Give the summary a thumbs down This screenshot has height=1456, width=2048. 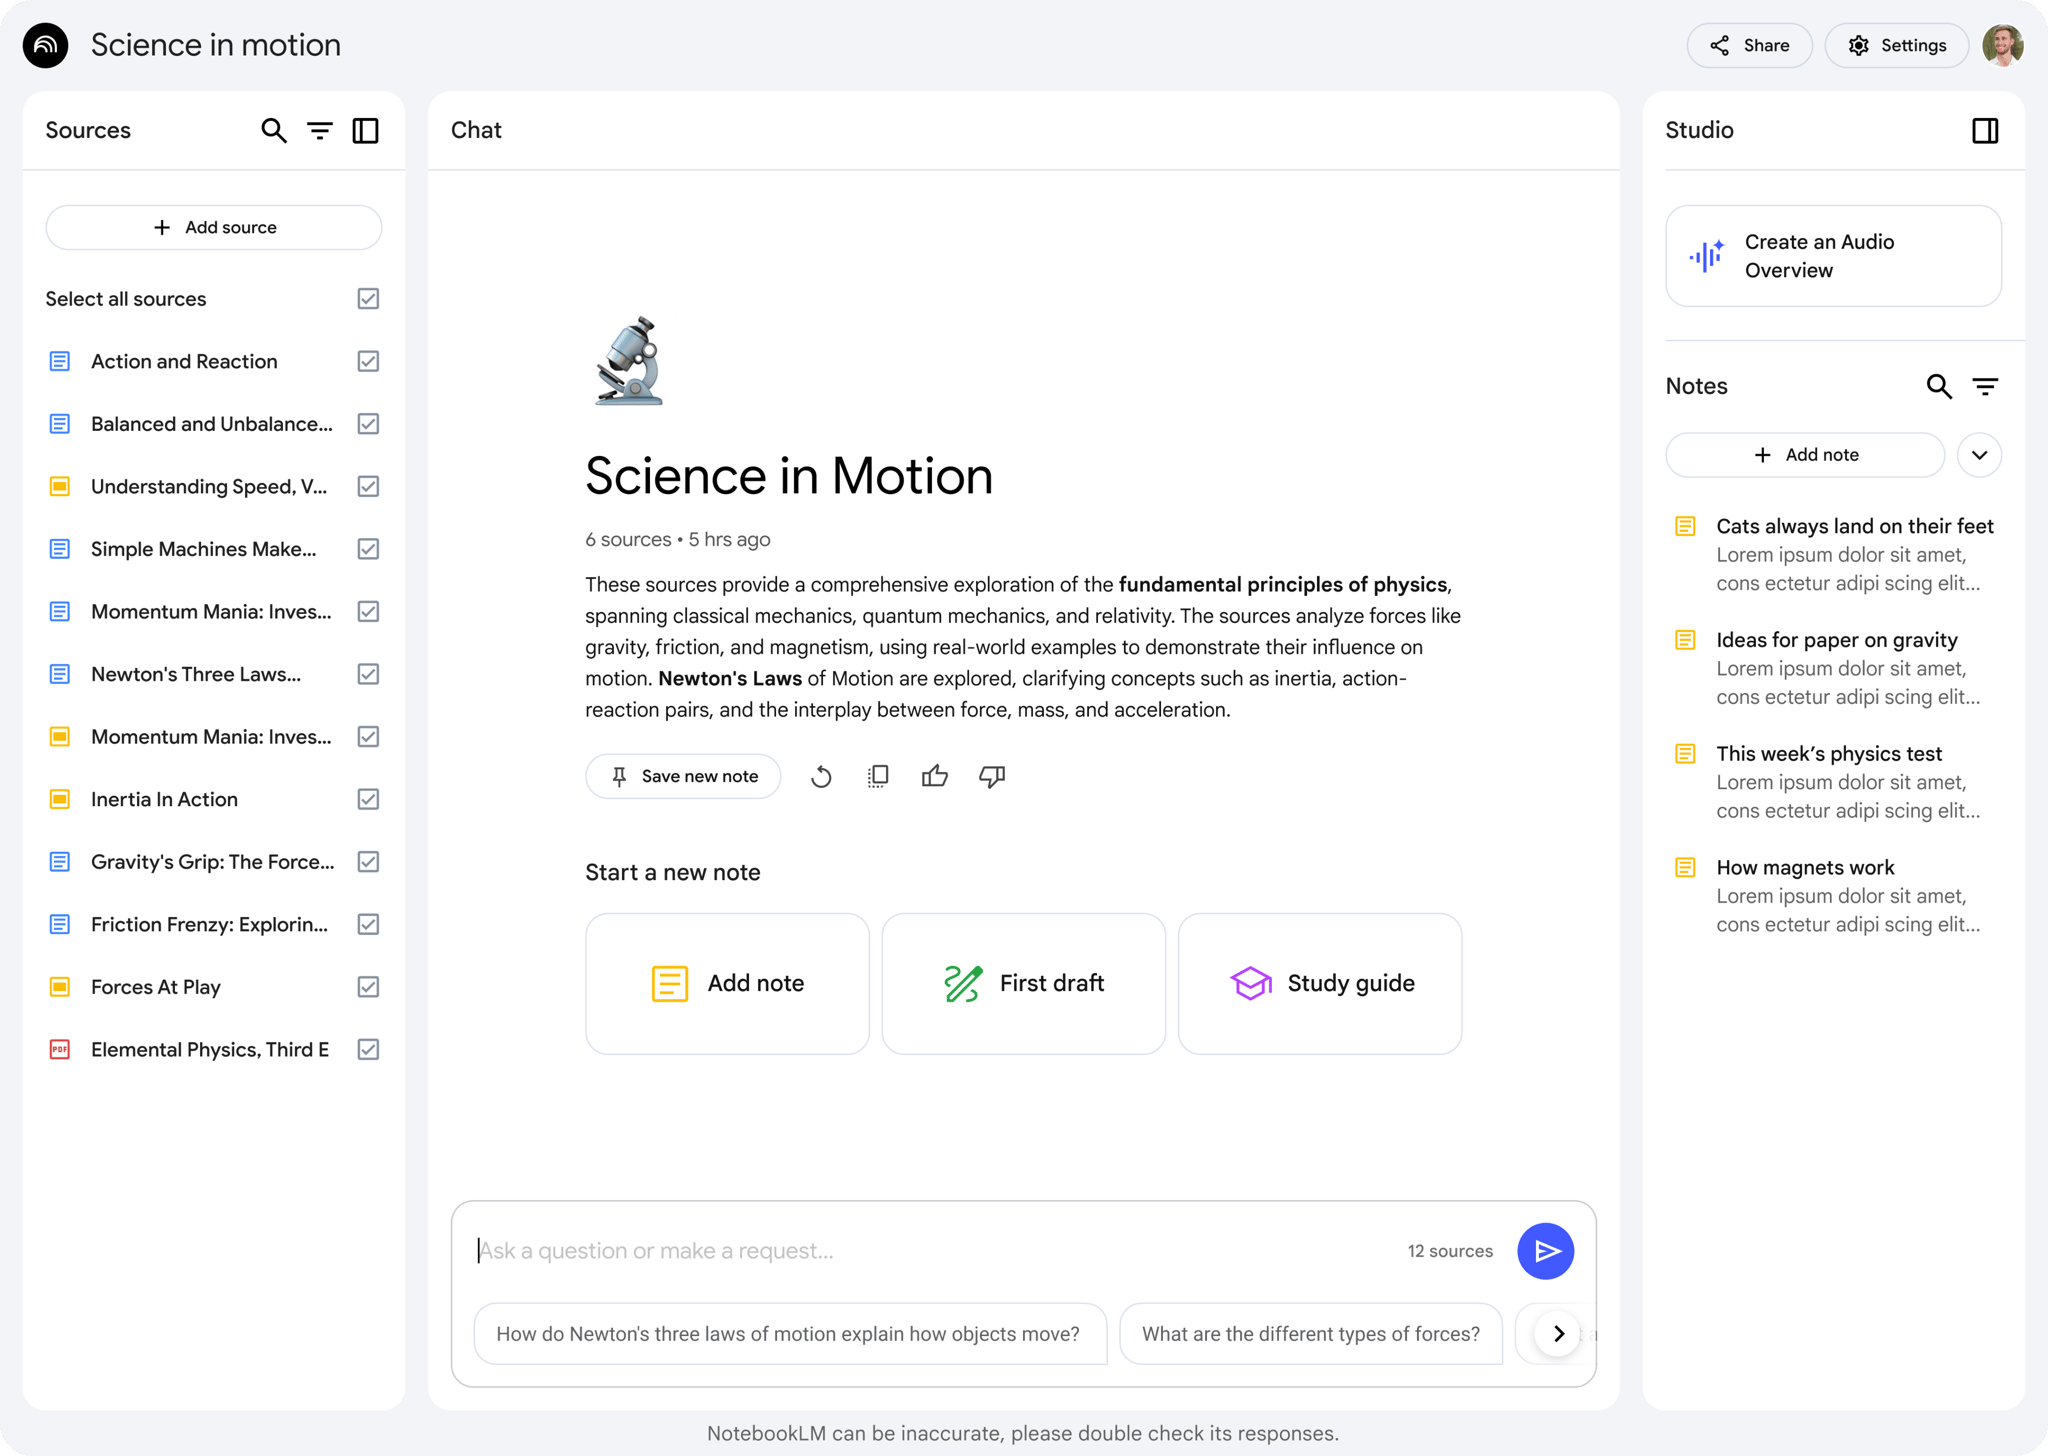(x=992, y=777)
